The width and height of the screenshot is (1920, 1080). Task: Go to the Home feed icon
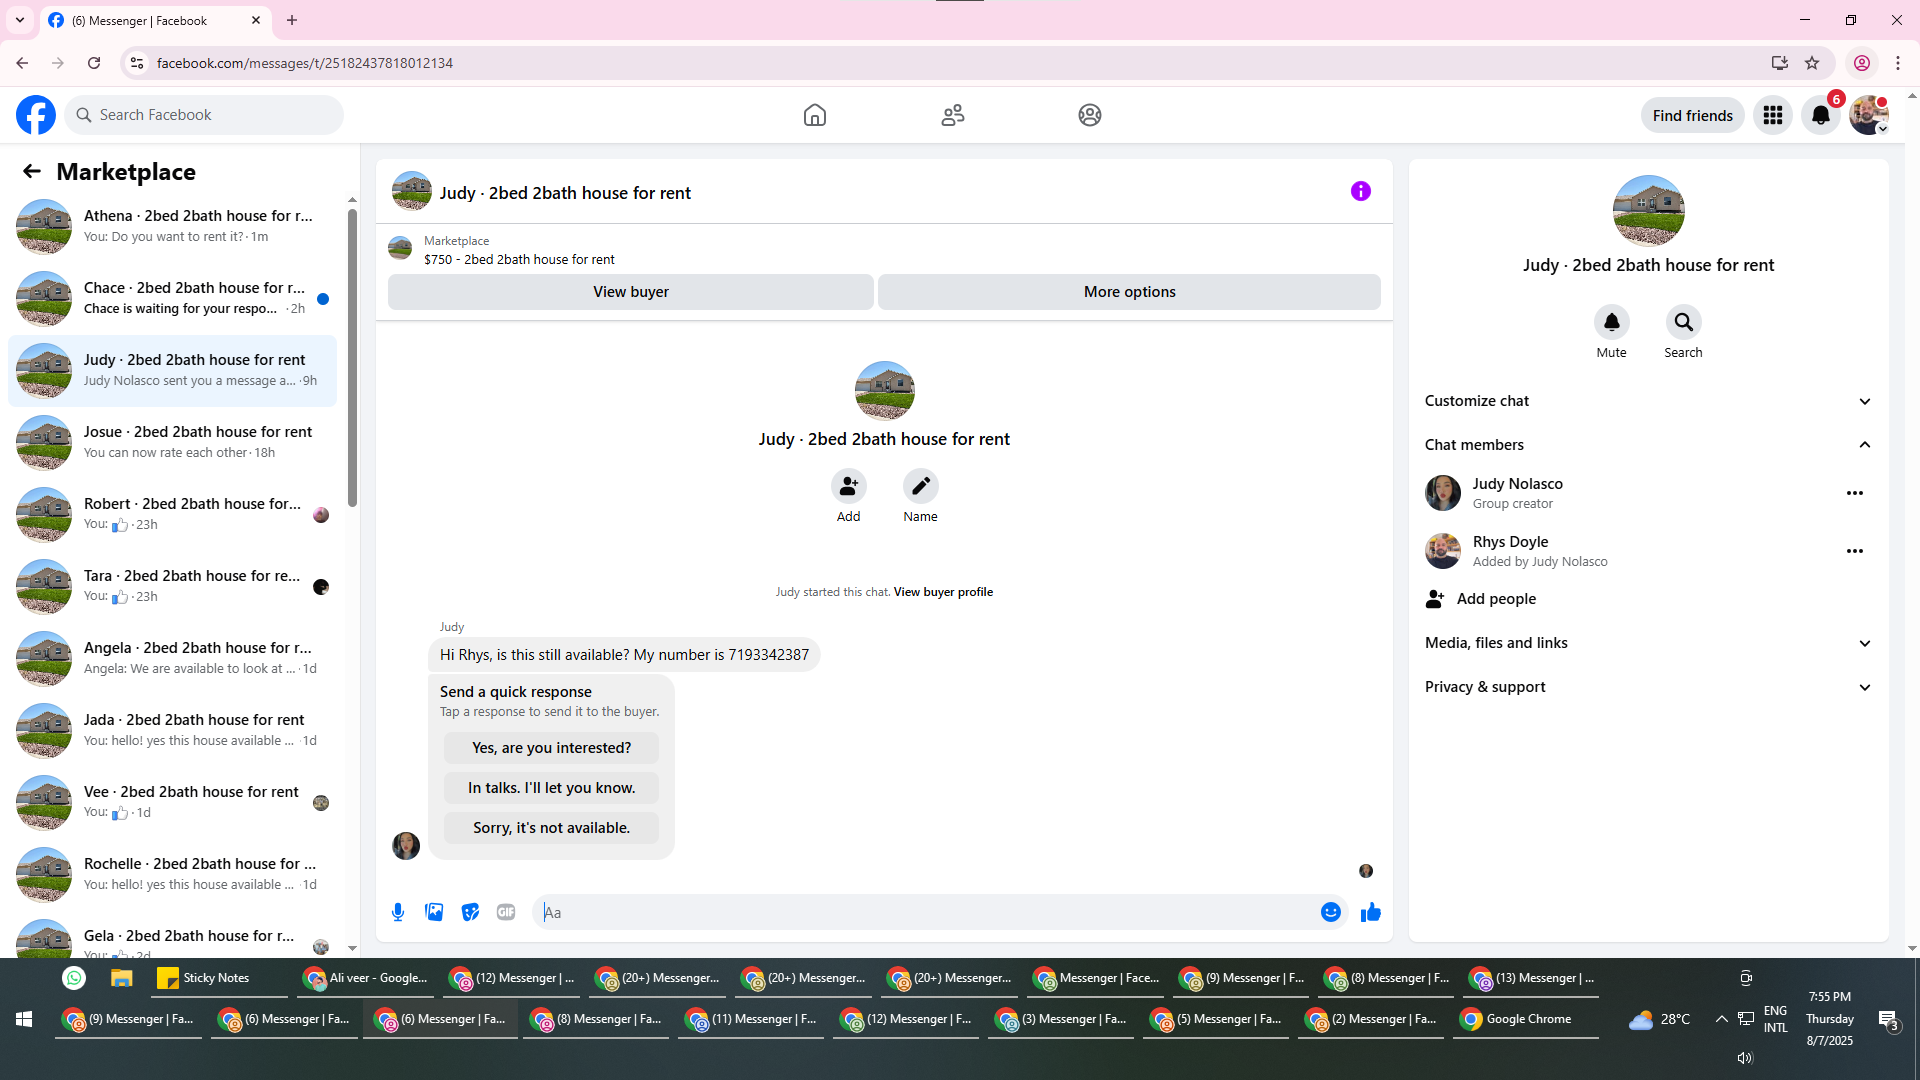click(815, 115)
